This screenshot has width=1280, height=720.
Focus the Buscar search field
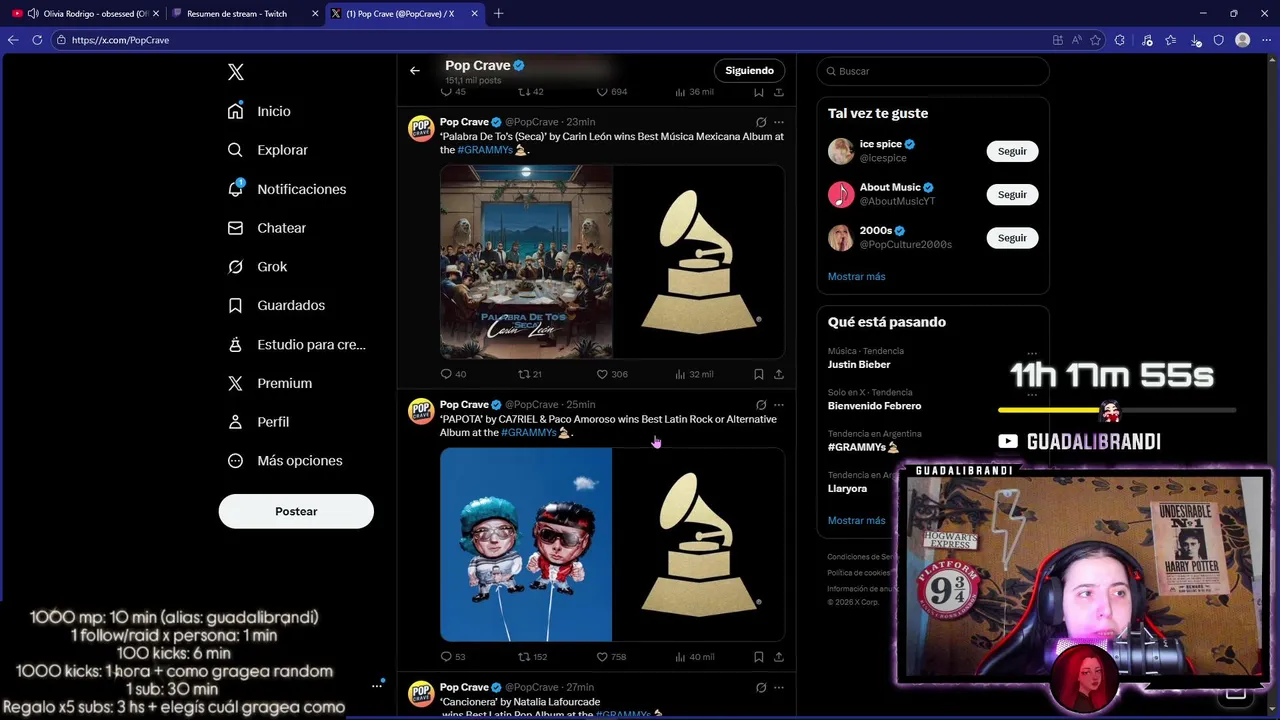pos(933,71)
